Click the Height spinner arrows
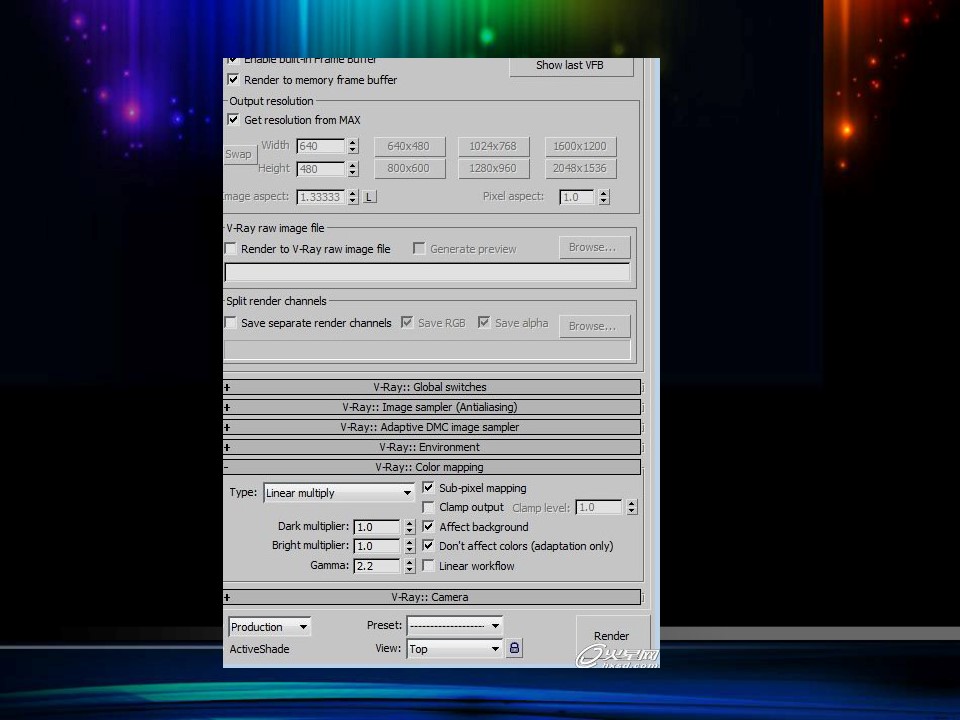Screen dimensions: 960x720 (x=353, y=169)
